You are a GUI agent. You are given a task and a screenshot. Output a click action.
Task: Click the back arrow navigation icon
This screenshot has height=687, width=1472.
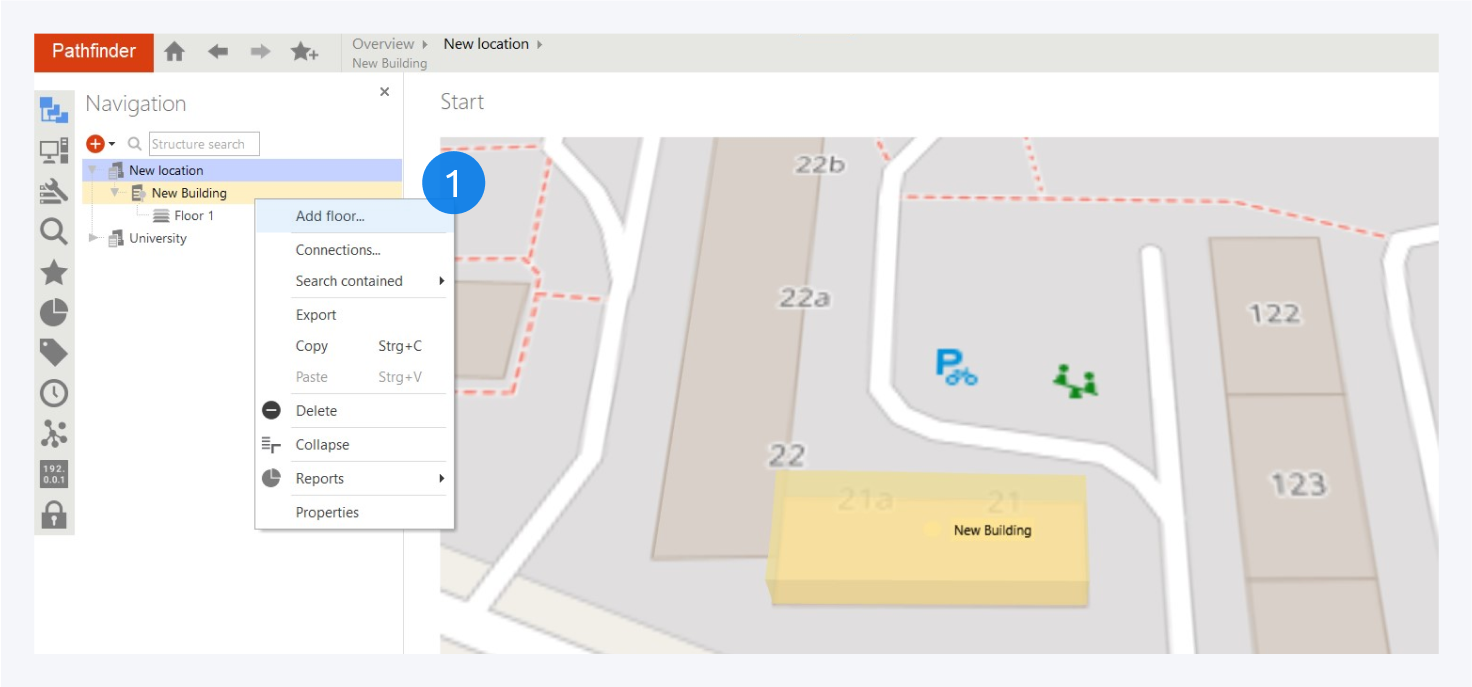[218, 52]
